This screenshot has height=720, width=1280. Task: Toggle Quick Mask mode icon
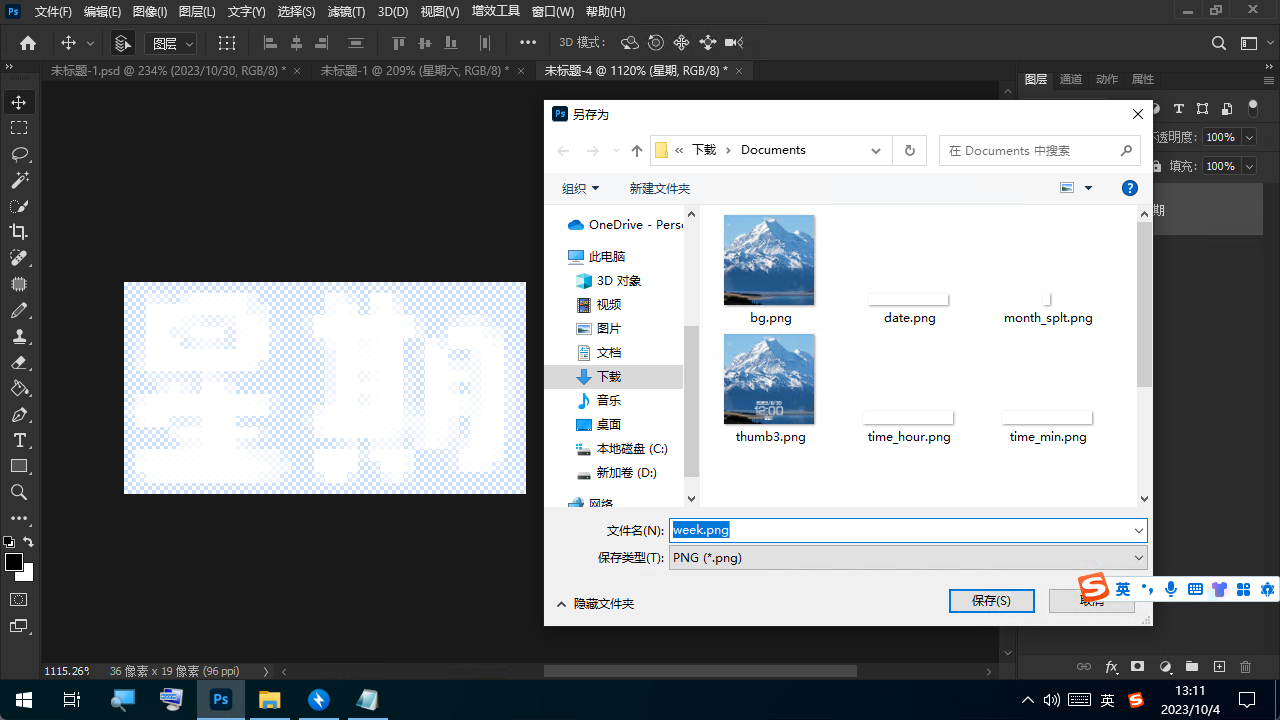[19, 599]
